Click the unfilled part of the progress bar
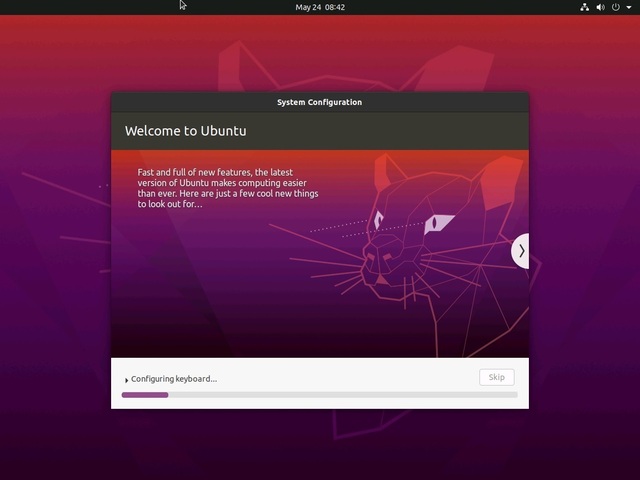 (x=340, y=395)
